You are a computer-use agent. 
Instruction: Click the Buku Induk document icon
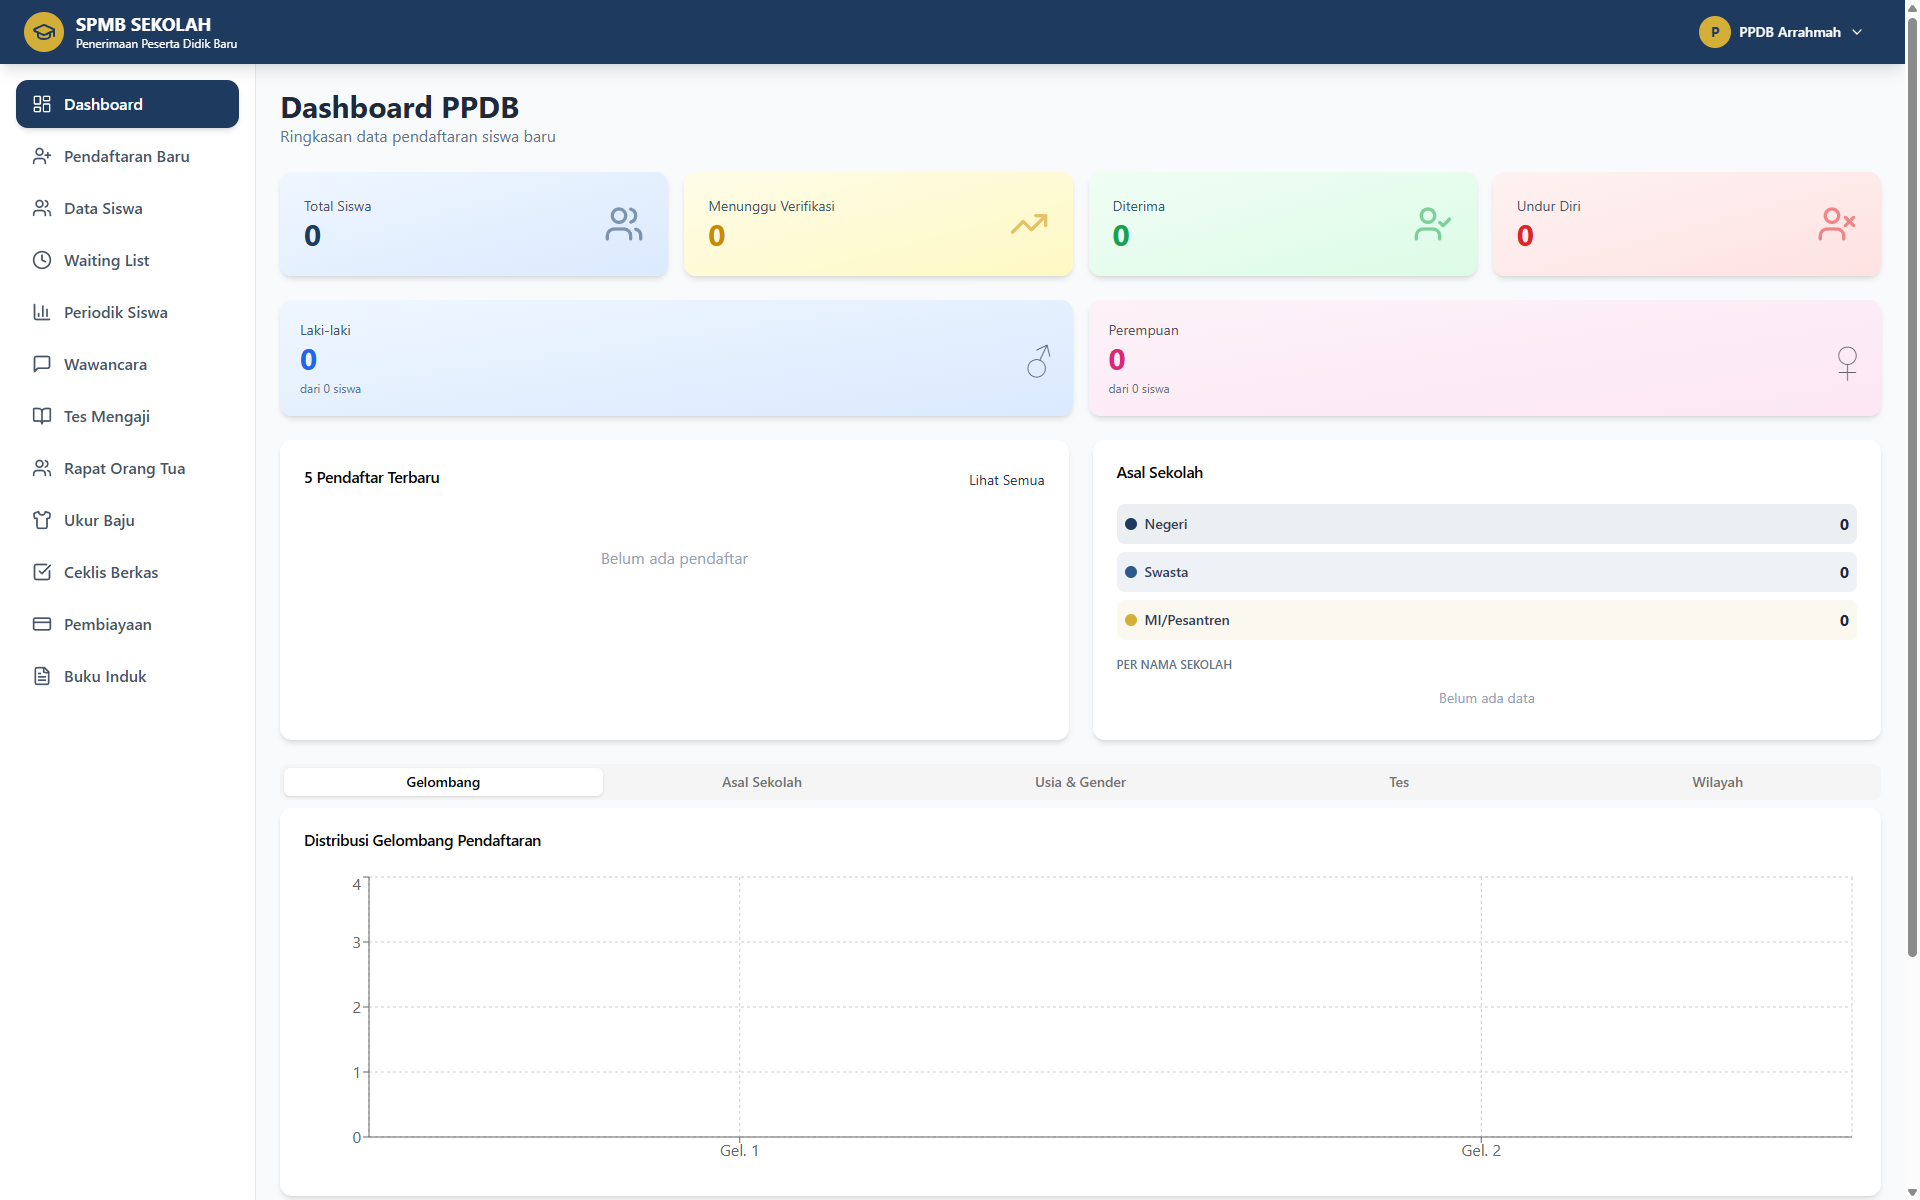(42, 676)
